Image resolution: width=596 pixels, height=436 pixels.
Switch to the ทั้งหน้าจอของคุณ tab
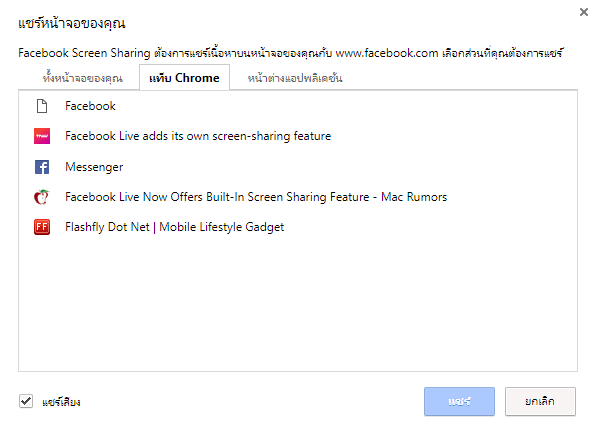[83, 78]
